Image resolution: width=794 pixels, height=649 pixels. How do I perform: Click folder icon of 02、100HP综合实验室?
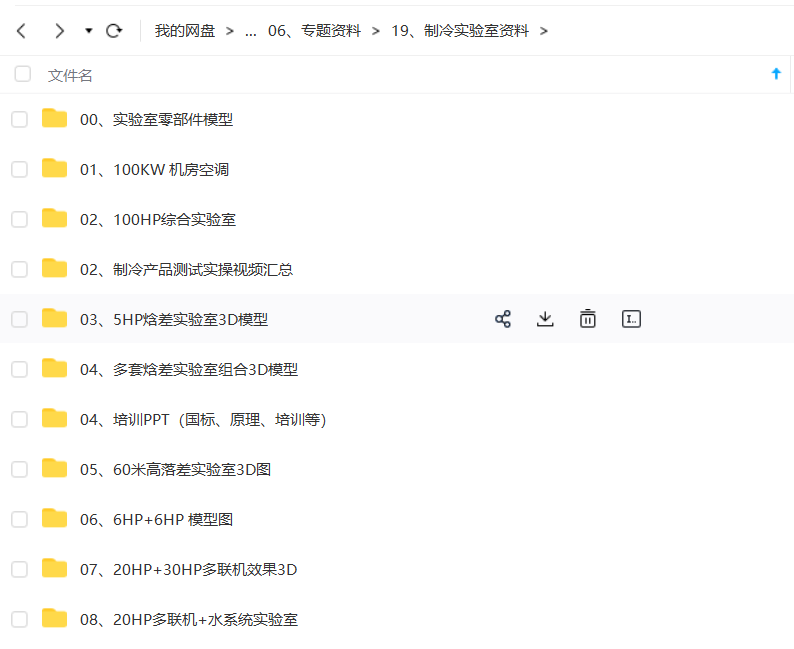point(54,218)
